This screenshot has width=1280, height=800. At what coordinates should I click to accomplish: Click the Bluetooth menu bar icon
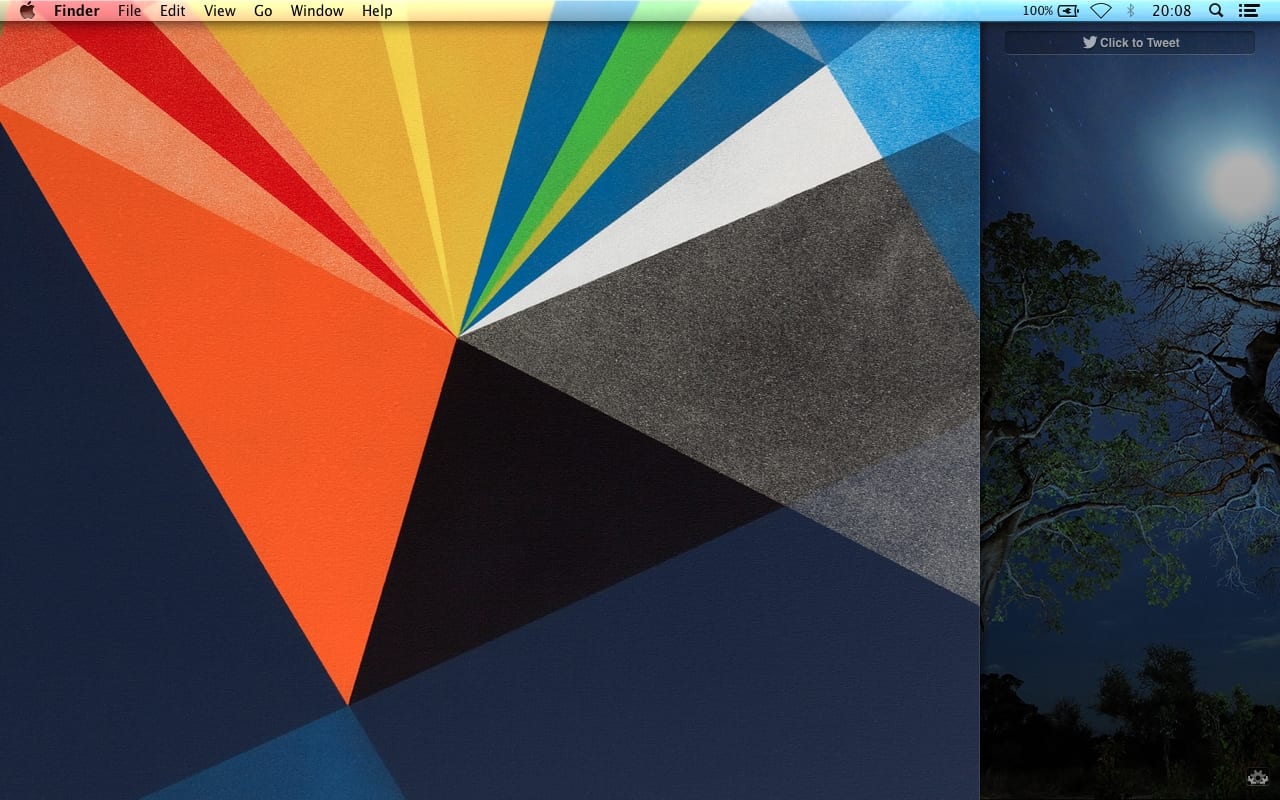click(x=1131, y=11)
